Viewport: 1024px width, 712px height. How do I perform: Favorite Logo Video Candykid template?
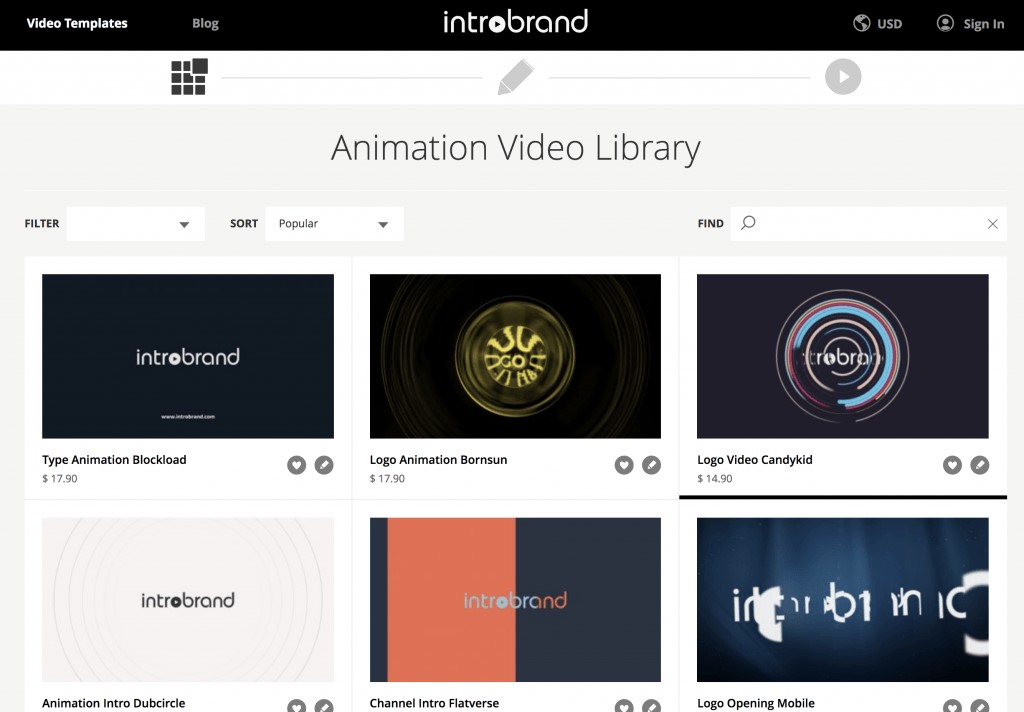pos(952,465)
